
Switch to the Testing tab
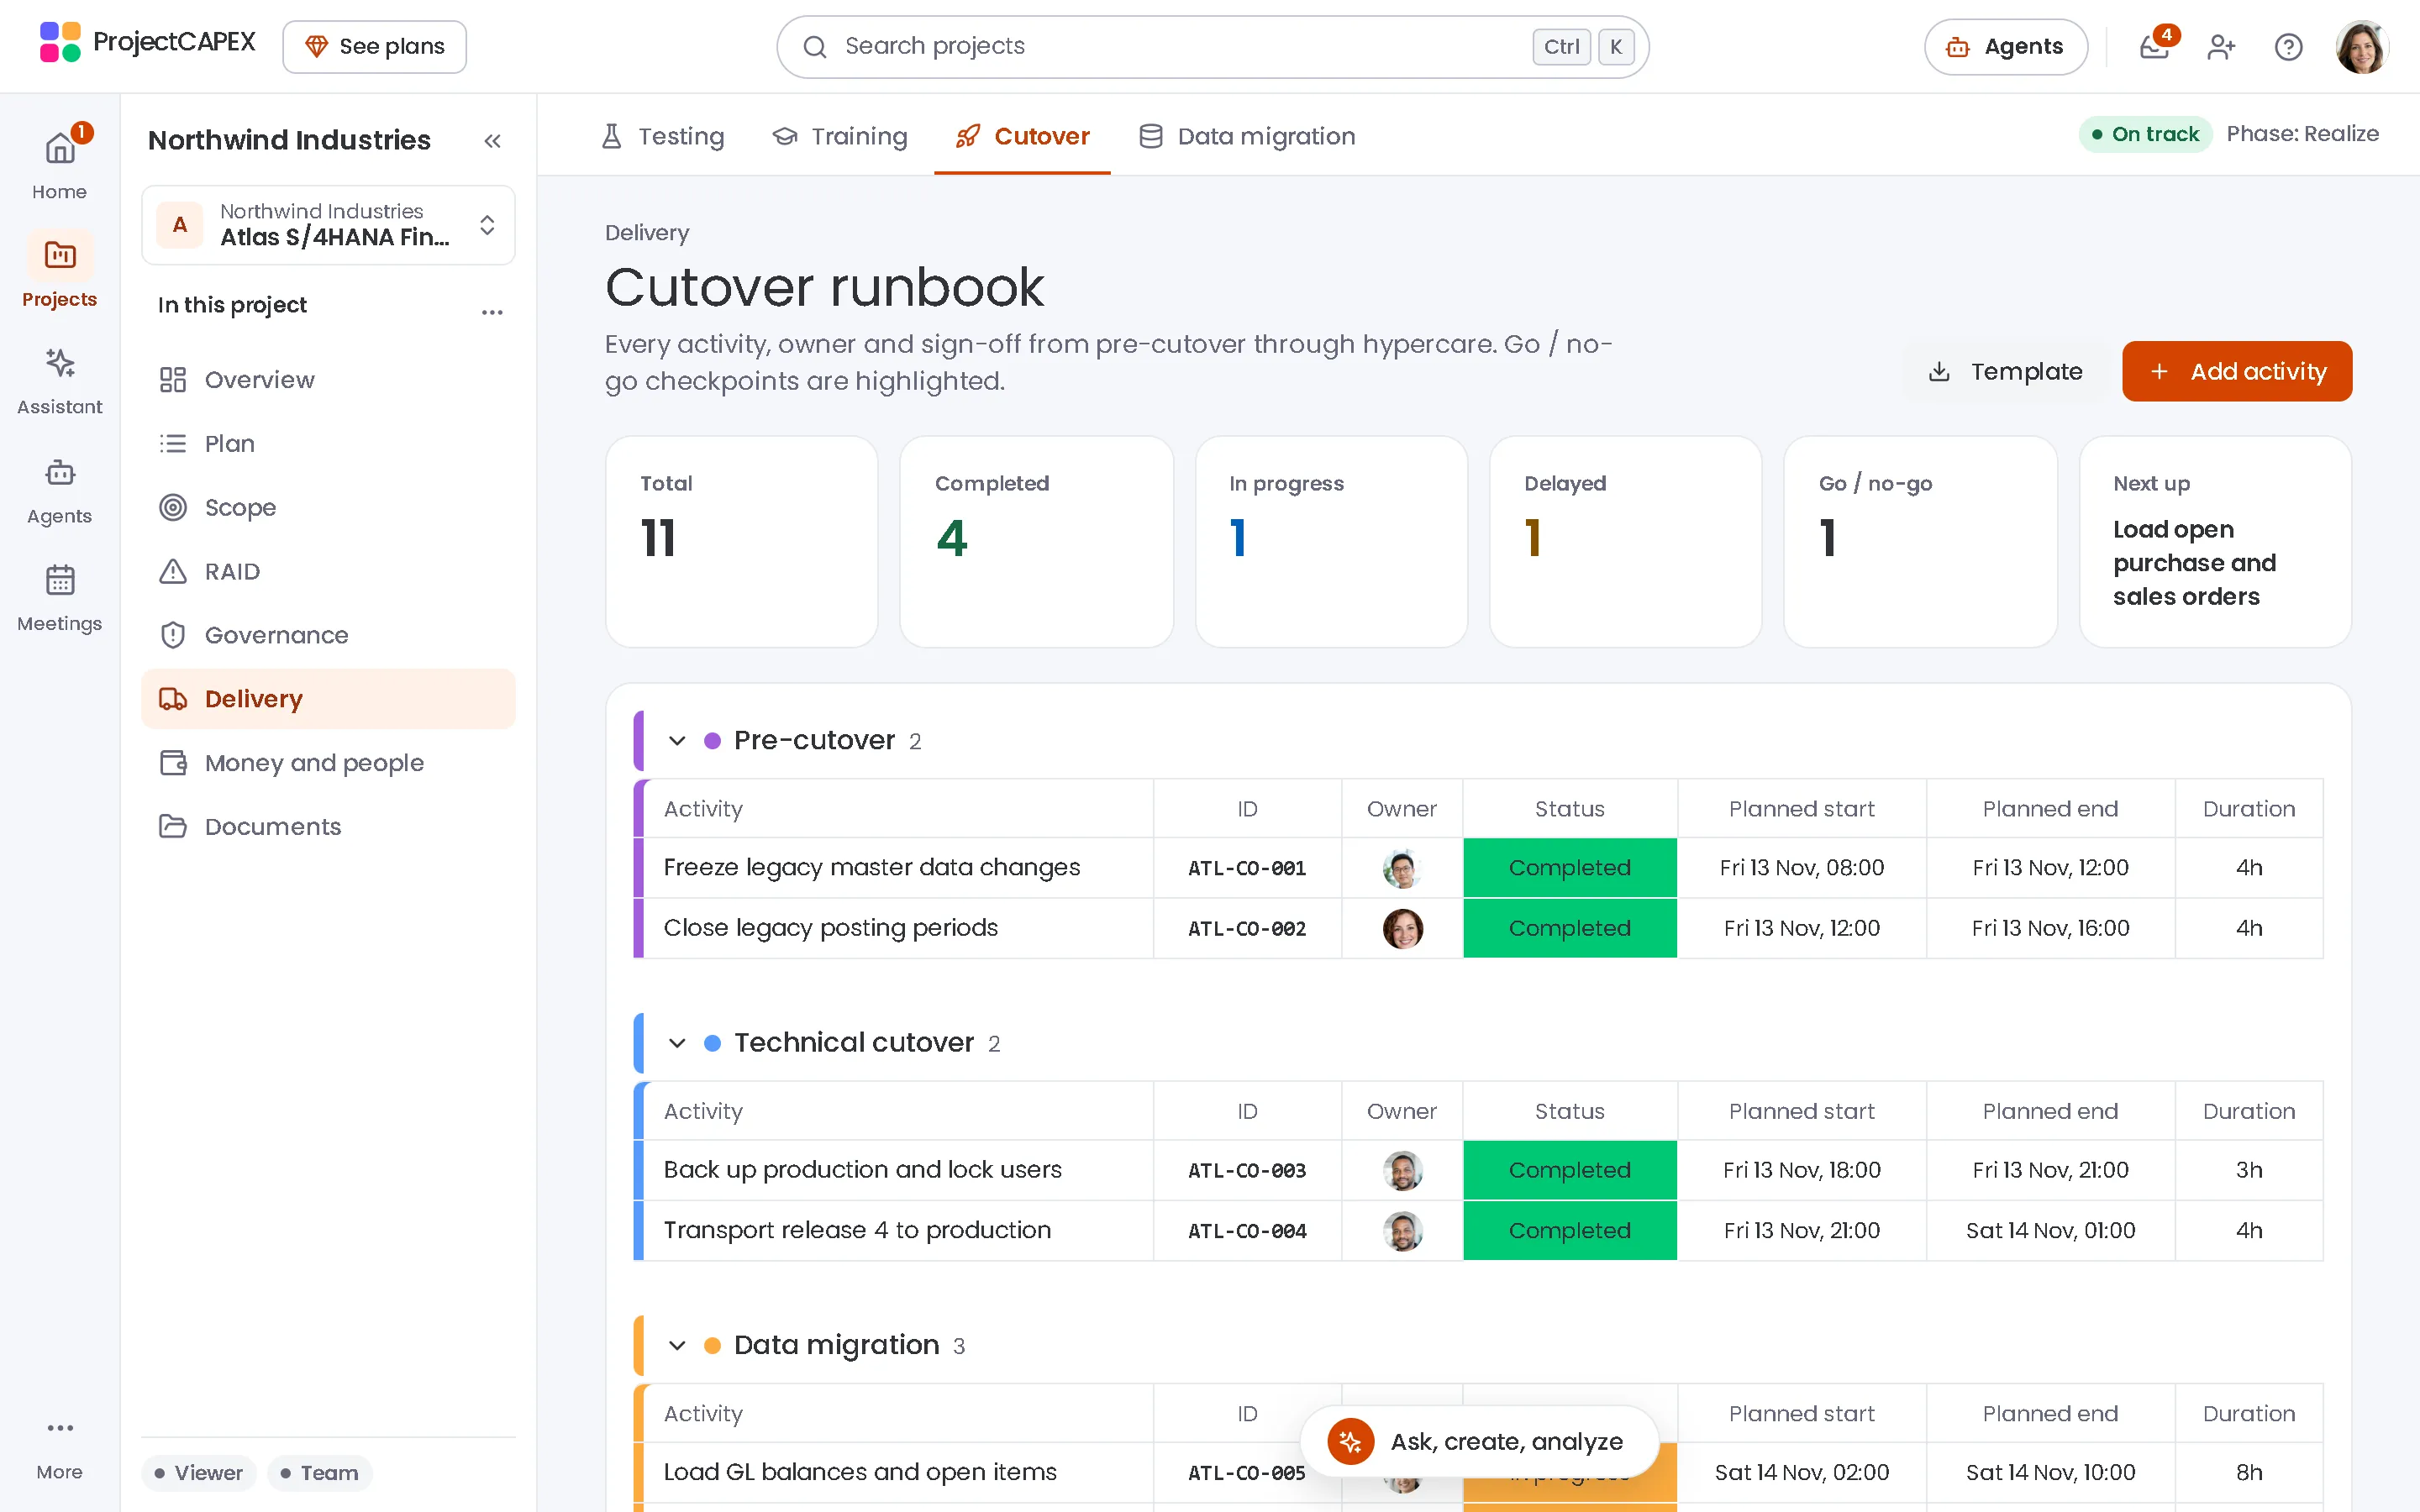(x=662, y=136)
